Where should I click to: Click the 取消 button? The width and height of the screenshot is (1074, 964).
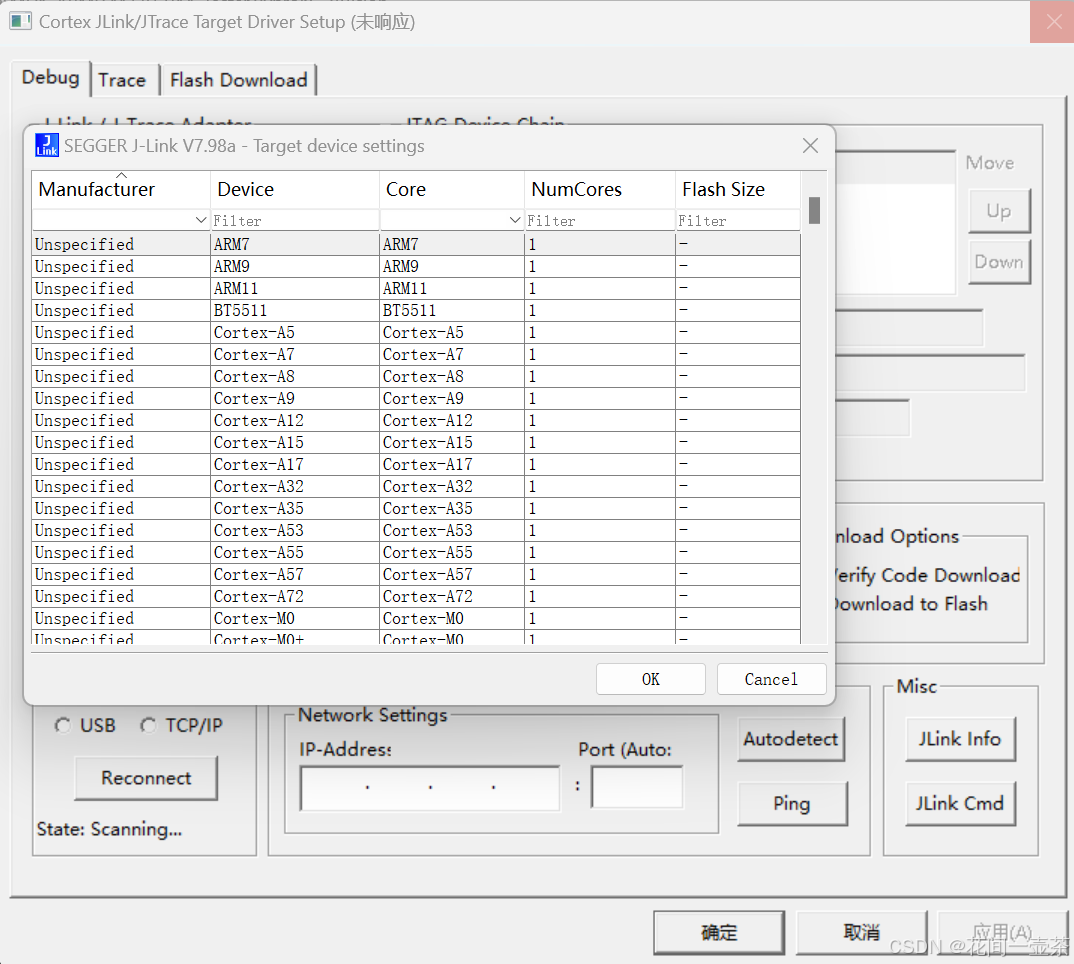click(862, 932)
